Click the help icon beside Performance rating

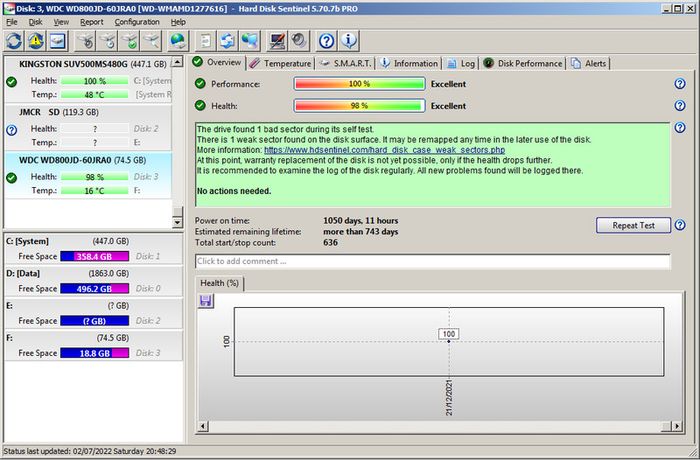coord(680,84)
